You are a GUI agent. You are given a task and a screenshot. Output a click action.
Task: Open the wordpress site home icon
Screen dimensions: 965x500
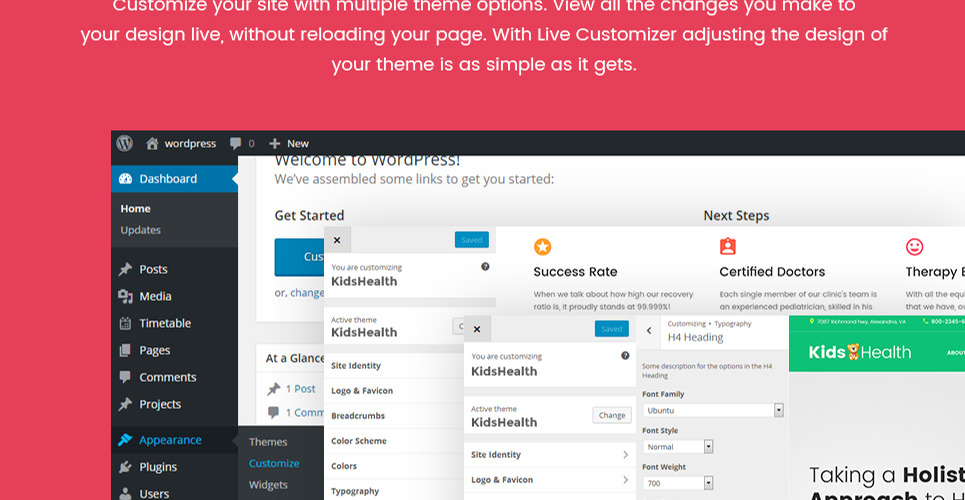[x=152, y=143]
